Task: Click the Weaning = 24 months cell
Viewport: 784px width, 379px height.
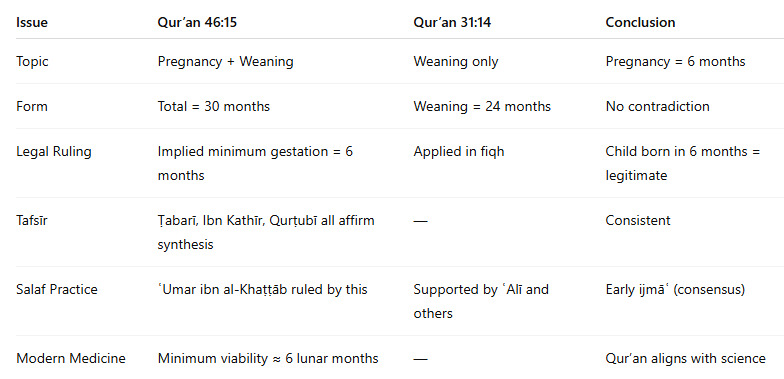Action: pyautogui.click(x=482, y=106)
